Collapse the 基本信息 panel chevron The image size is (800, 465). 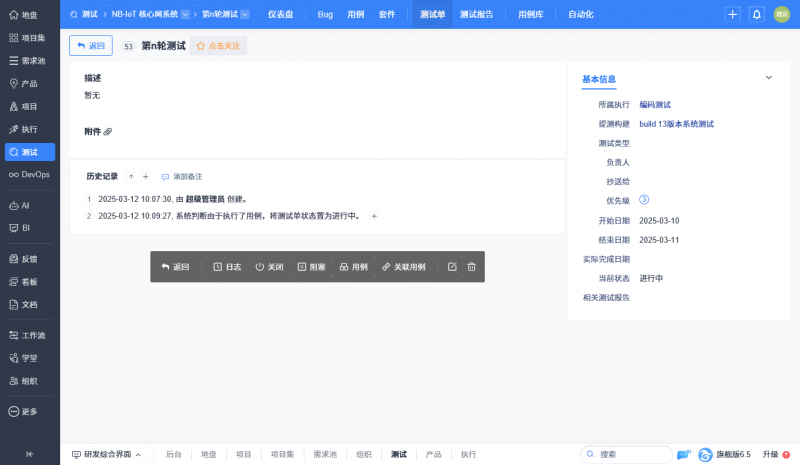point(768,78)
